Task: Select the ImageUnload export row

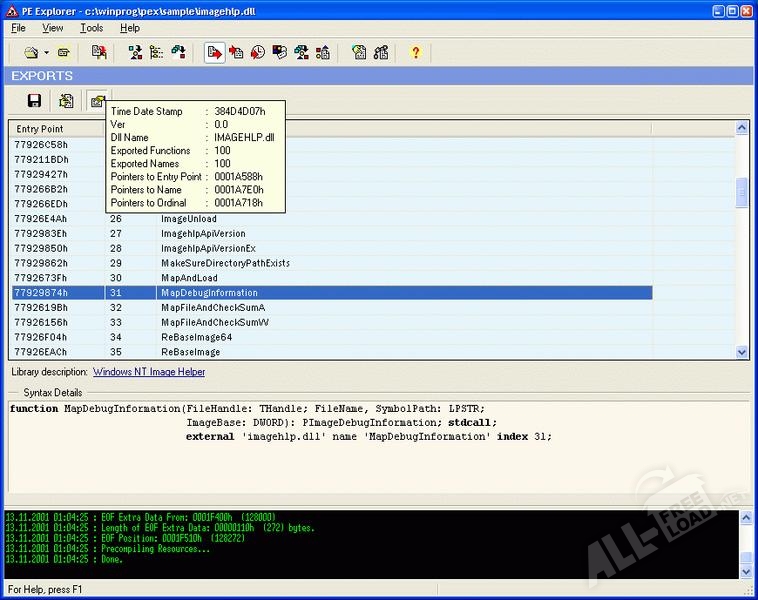Action: pos(188,218)
